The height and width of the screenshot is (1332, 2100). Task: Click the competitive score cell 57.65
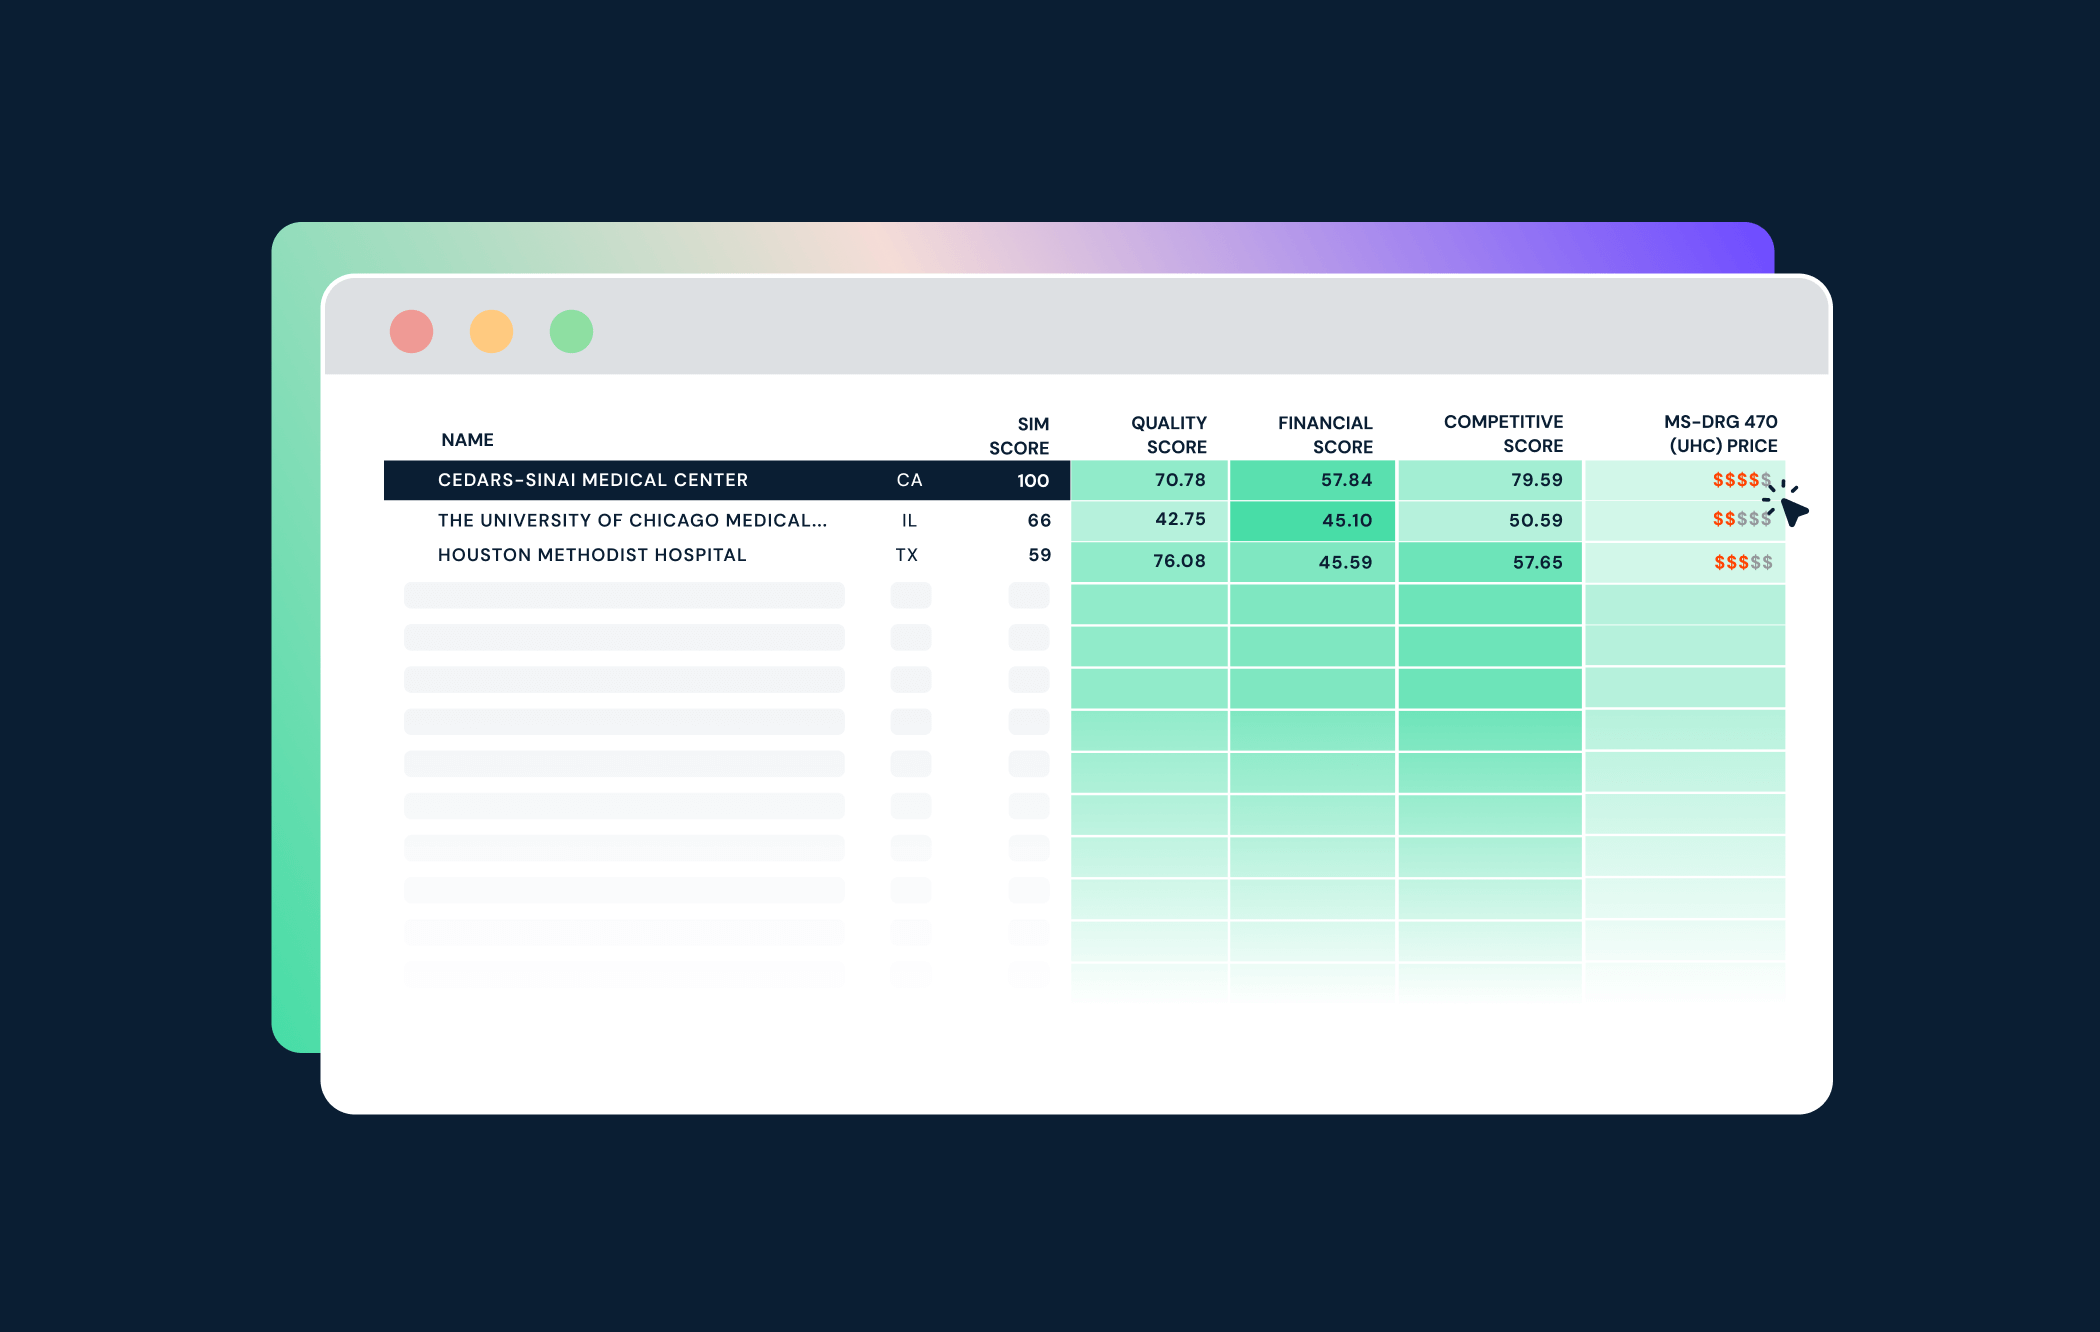[x=1536, y=562]
